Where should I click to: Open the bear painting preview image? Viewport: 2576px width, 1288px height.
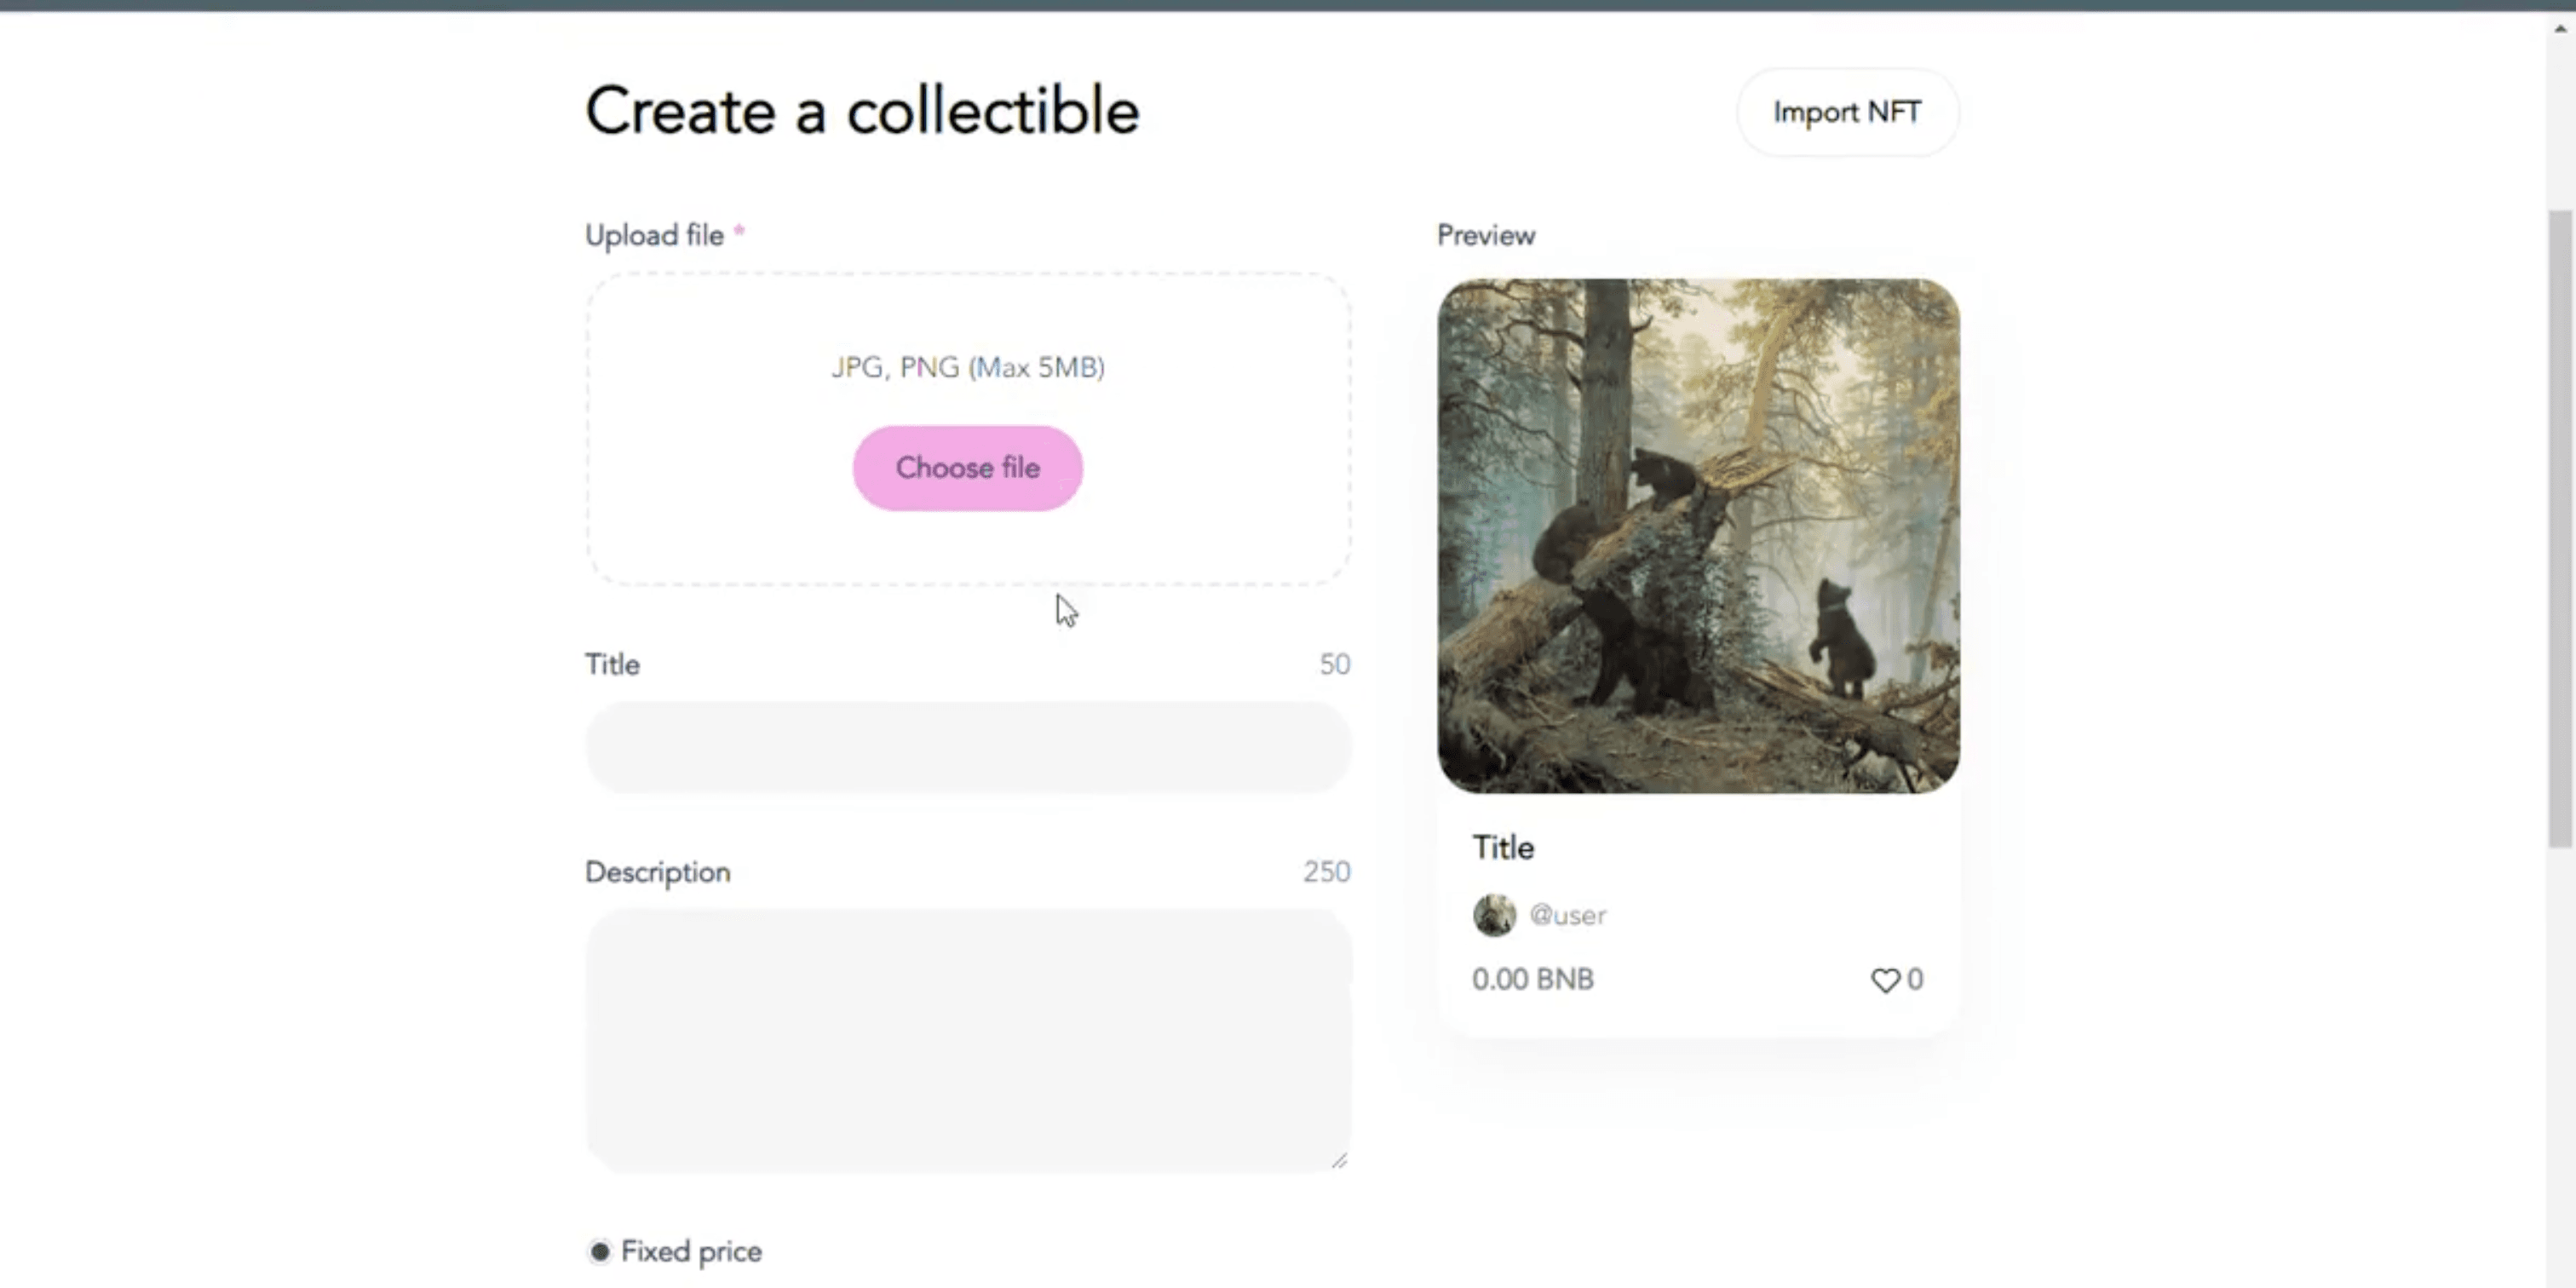click(x=1698, y=536)
